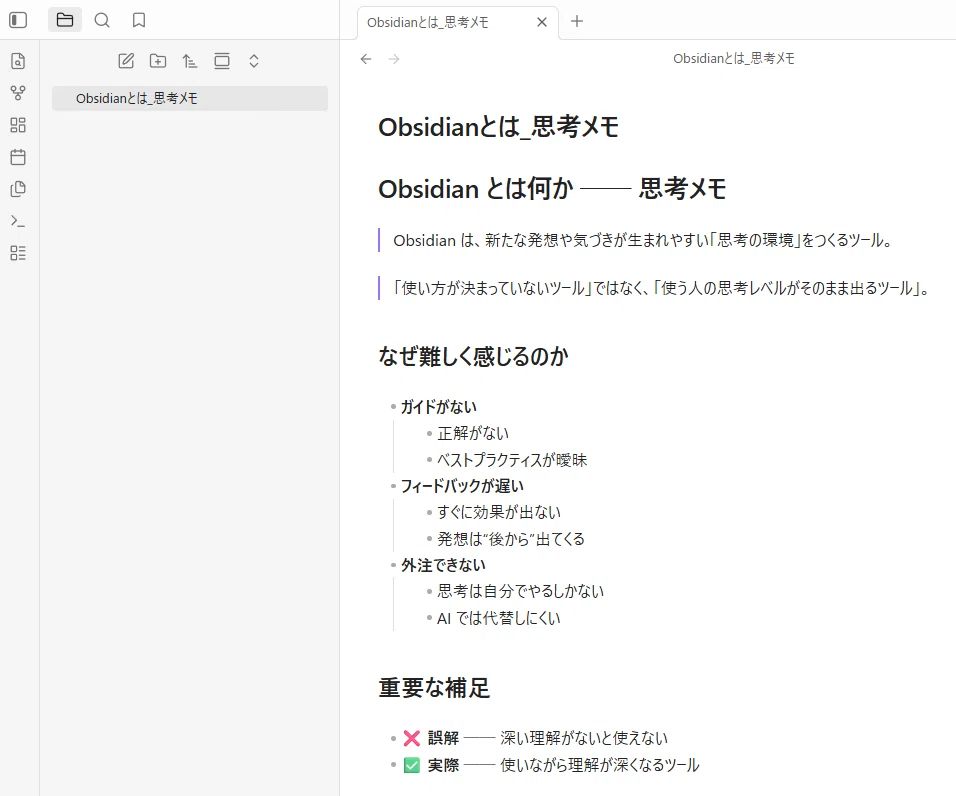This screenshot has width=956, height=796.
Task: Click the bullet ベストプラクティスが曖昧
Action: pyautogui.click(x=512, y=460)
